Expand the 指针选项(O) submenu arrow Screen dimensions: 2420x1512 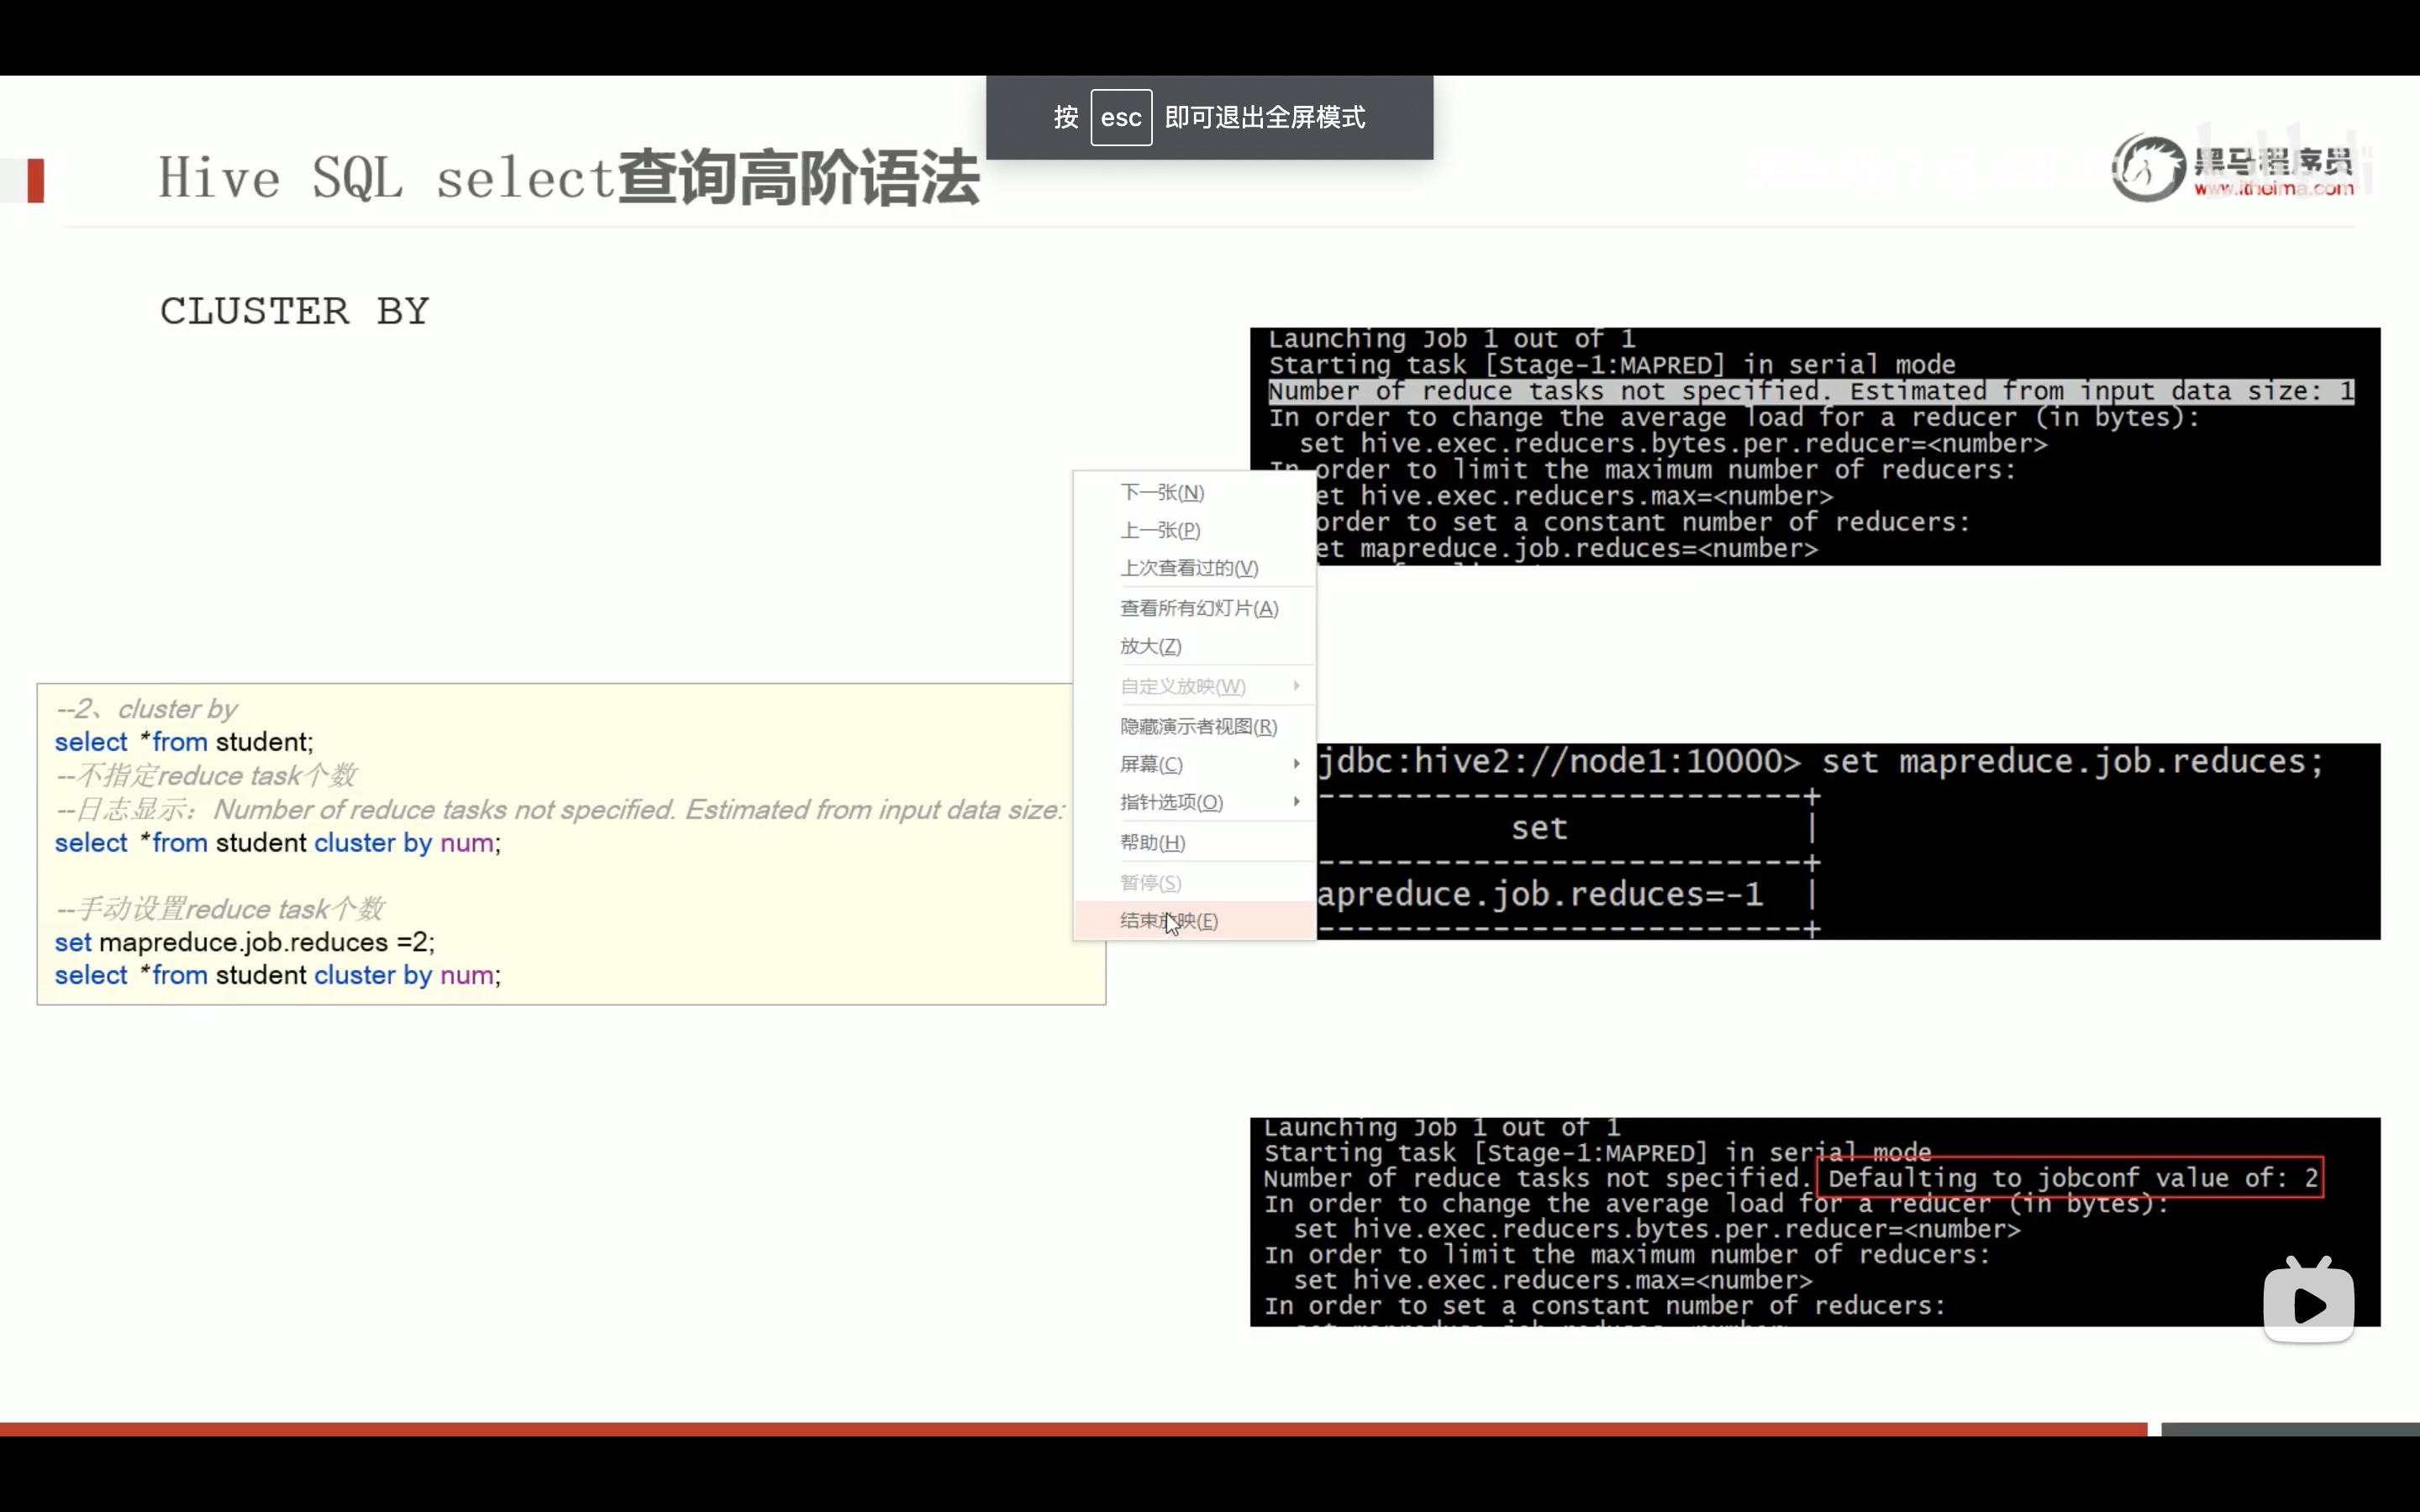(1296, 802)
